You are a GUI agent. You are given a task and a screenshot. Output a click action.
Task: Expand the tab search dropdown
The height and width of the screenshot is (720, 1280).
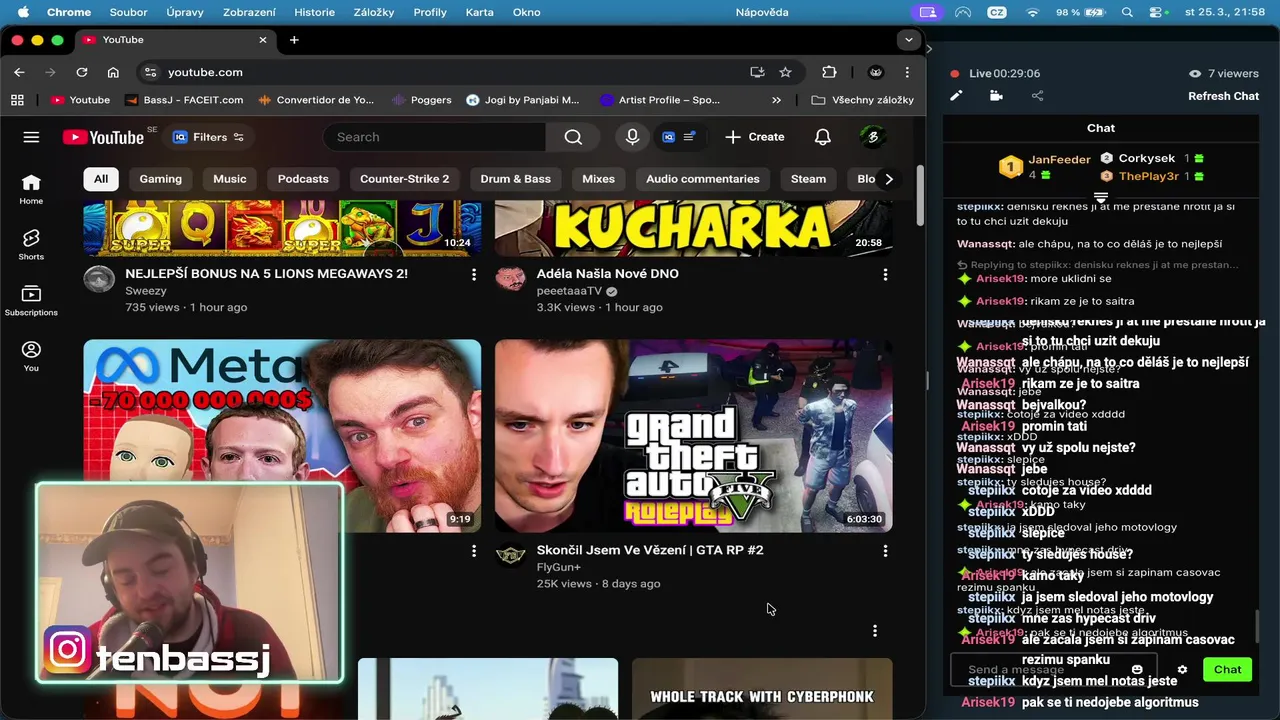pos(908,40)
